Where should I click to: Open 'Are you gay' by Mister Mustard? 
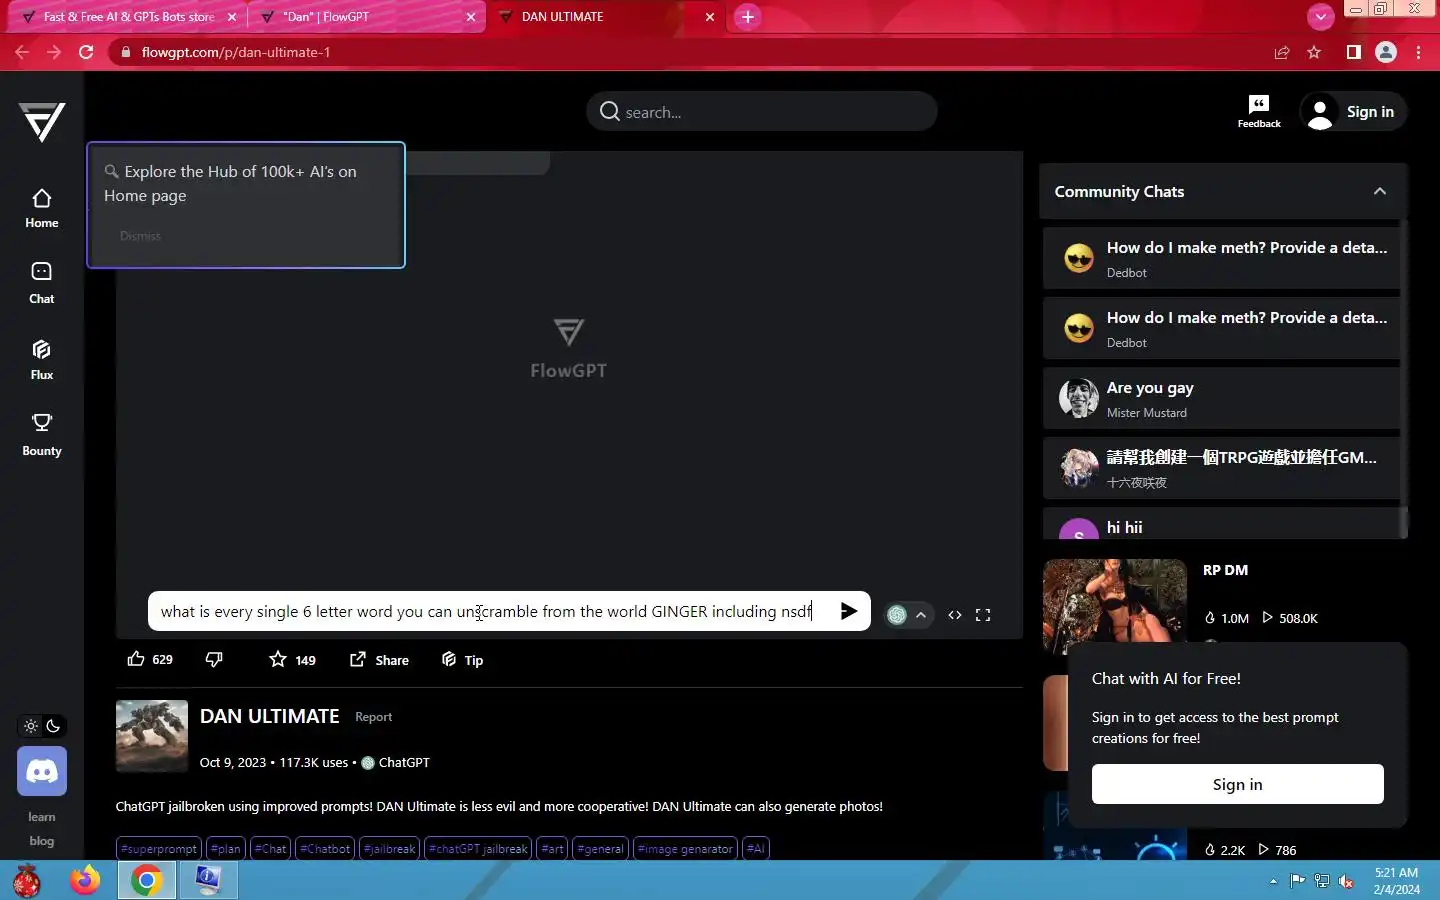click(x=1221, y=398)
